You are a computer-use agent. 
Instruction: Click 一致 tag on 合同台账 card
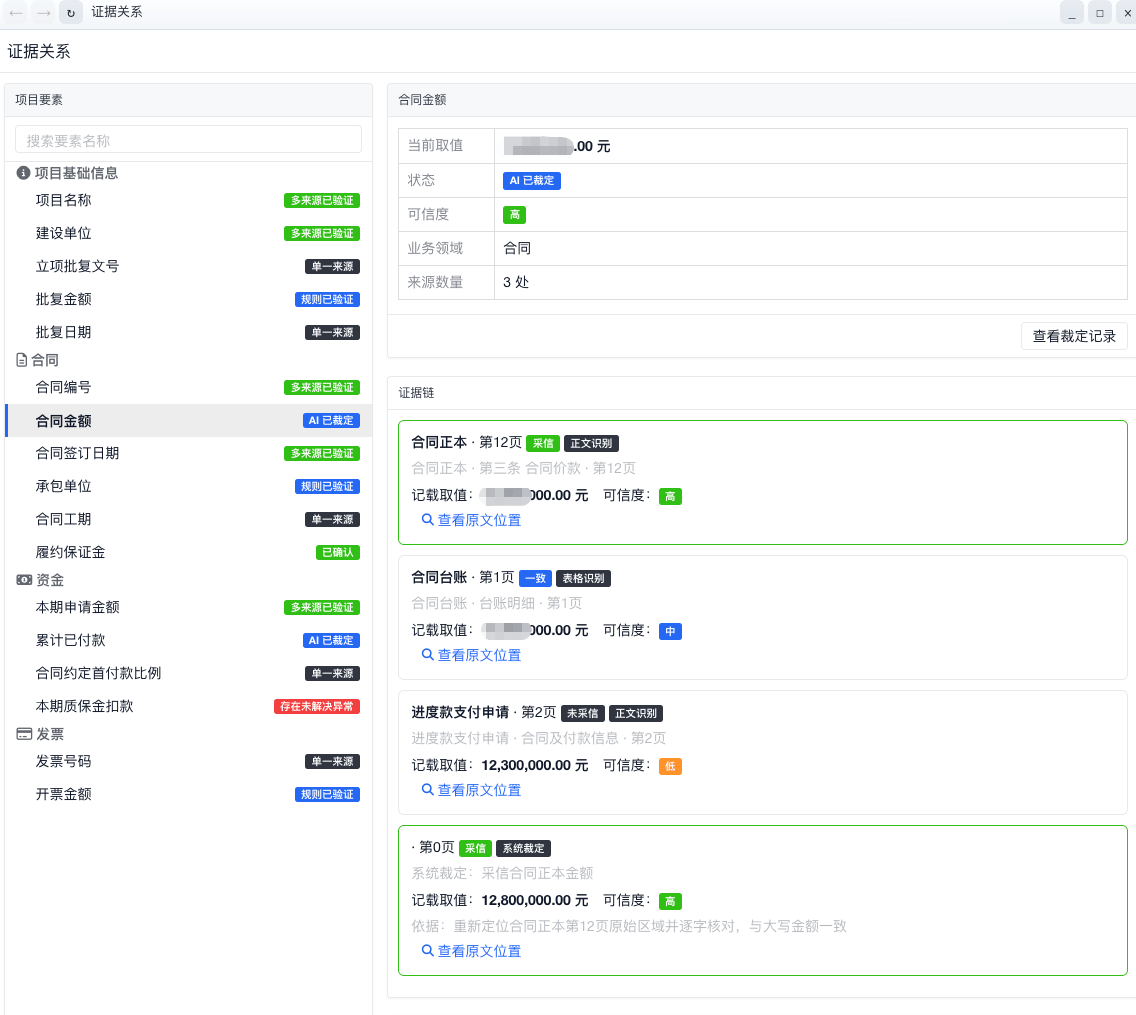click(x=535, y=578)
